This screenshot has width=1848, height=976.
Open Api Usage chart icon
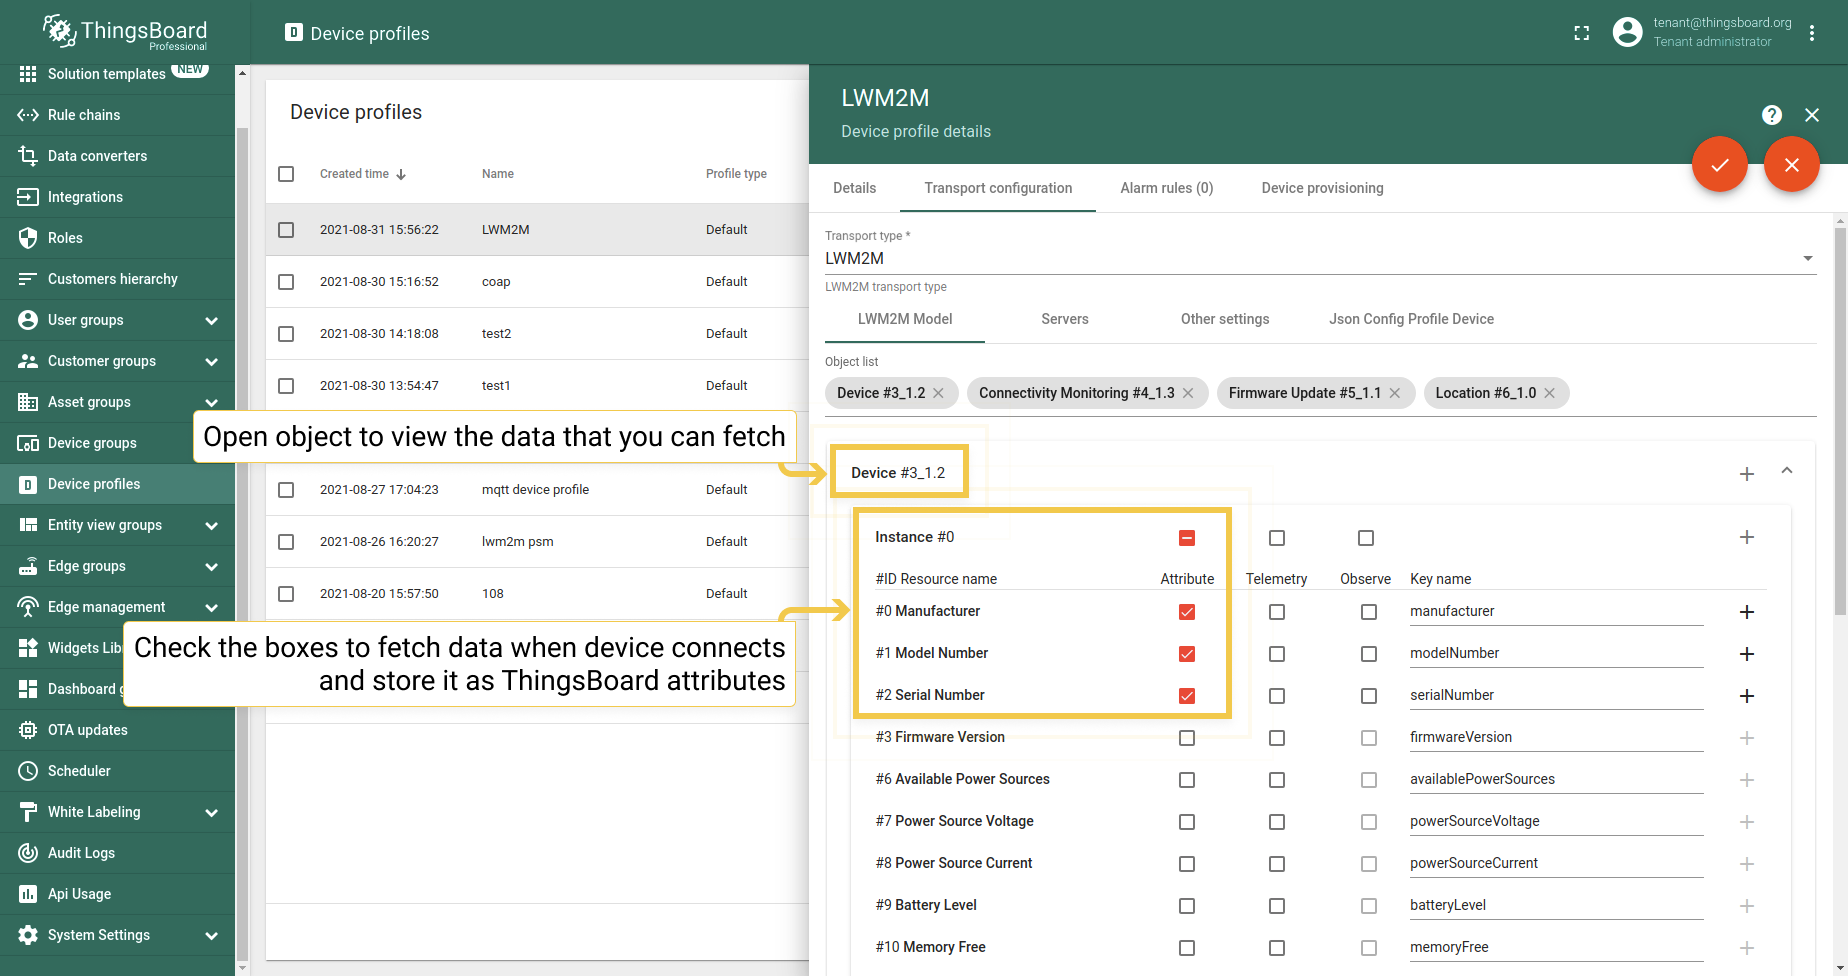(28, 894)
